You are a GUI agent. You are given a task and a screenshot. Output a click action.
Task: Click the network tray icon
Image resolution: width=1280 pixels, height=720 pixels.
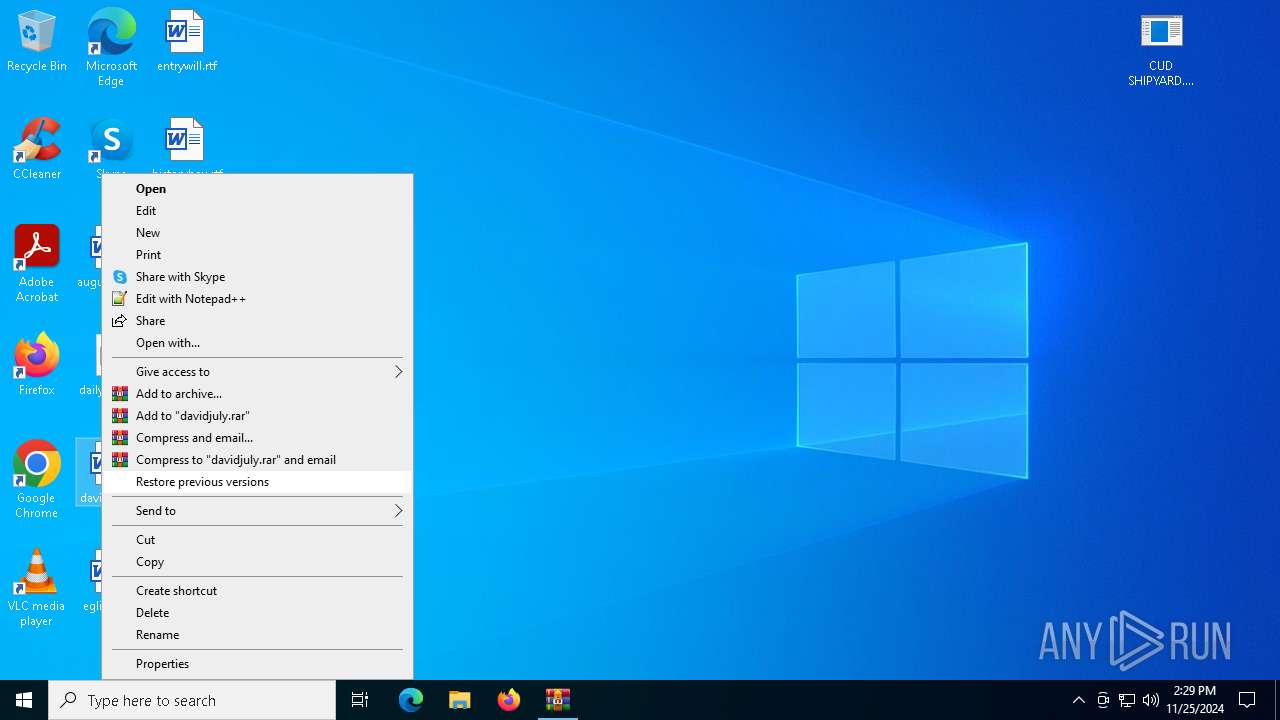(x=1127, y=700)
